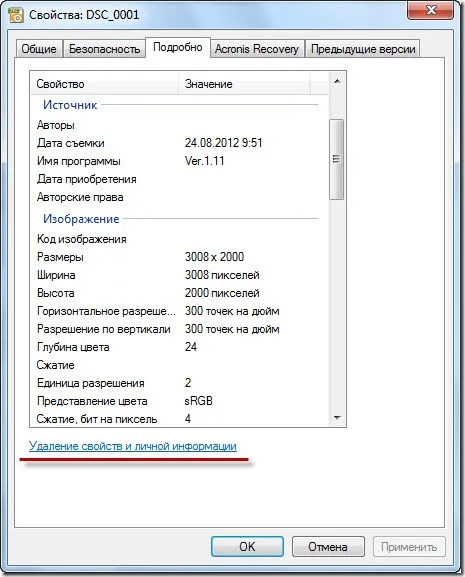Go to the Предыдущие версии tab
The image size is (465, 577).
(x=363, y=49)
